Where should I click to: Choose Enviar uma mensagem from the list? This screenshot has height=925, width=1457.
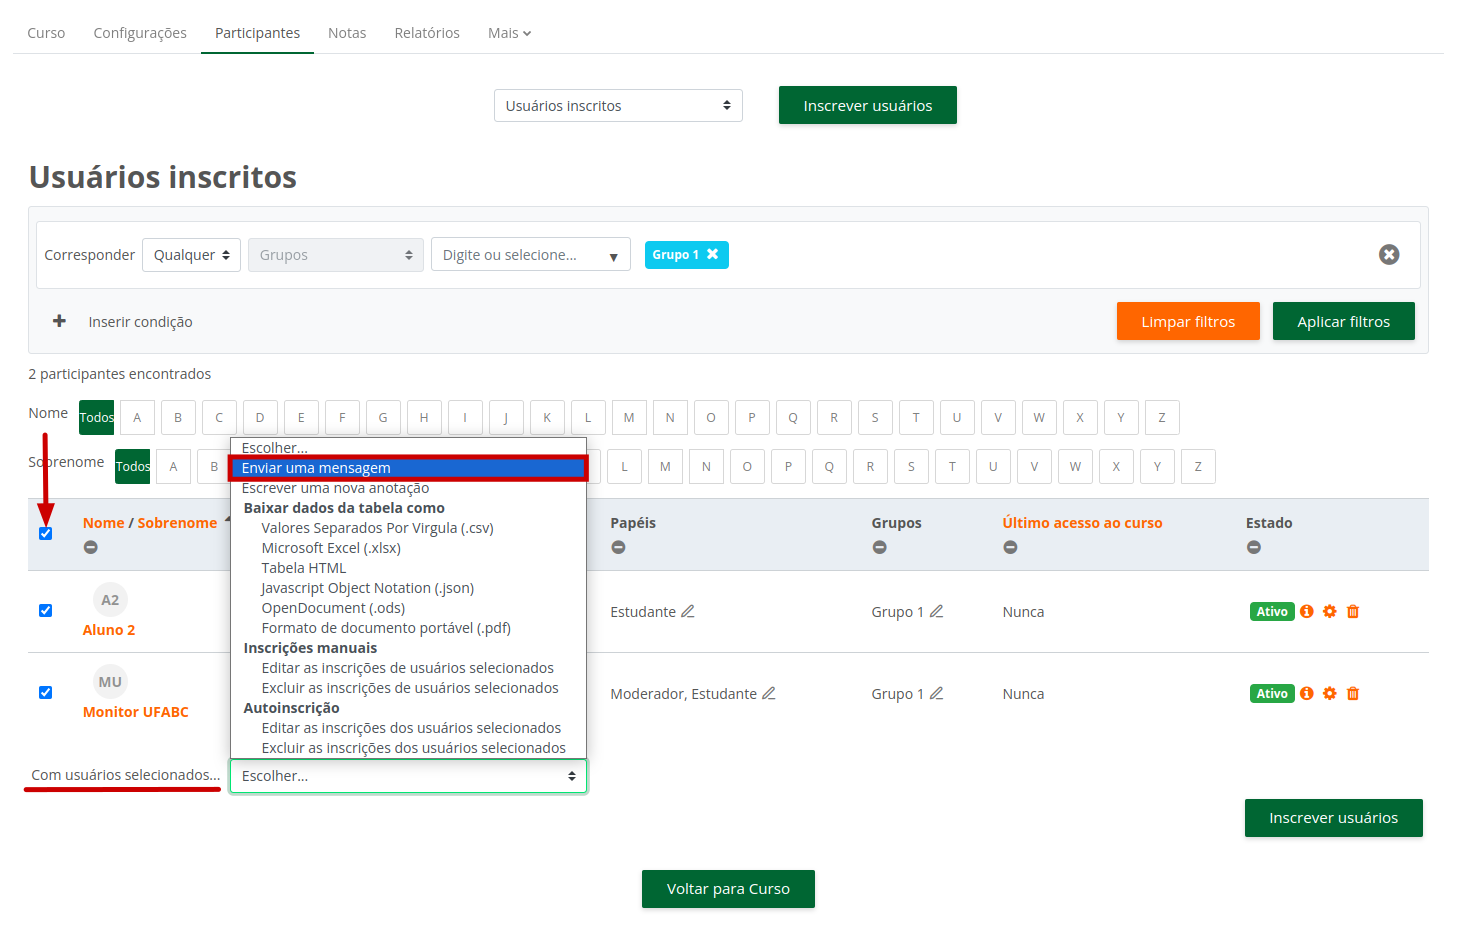pos(408,468)
